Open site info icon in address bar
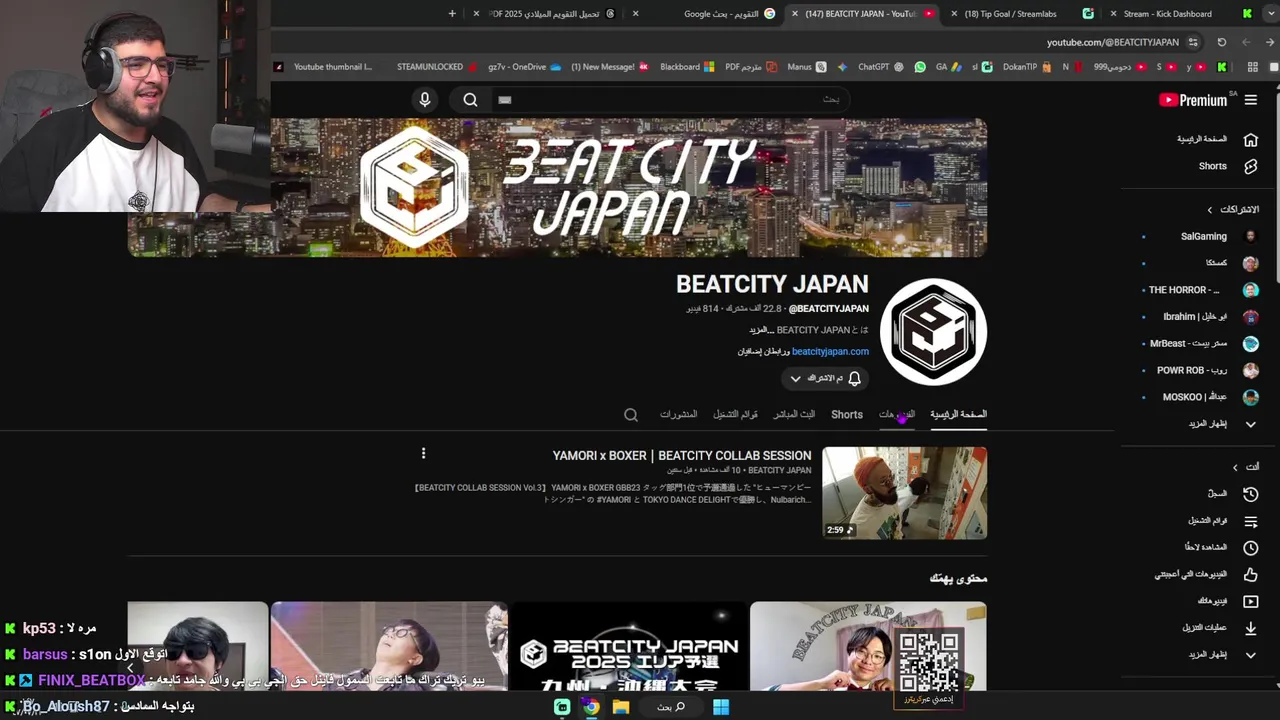 point(1193,42)
